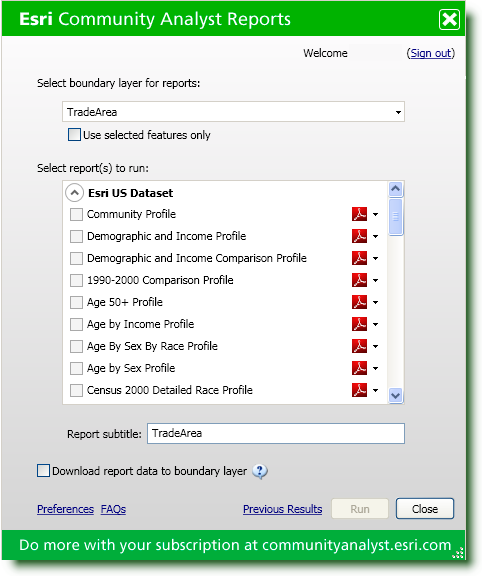Select the 1990-2000 Comparison Profile checkbox
482x576 pixels.
coord(76,280)
